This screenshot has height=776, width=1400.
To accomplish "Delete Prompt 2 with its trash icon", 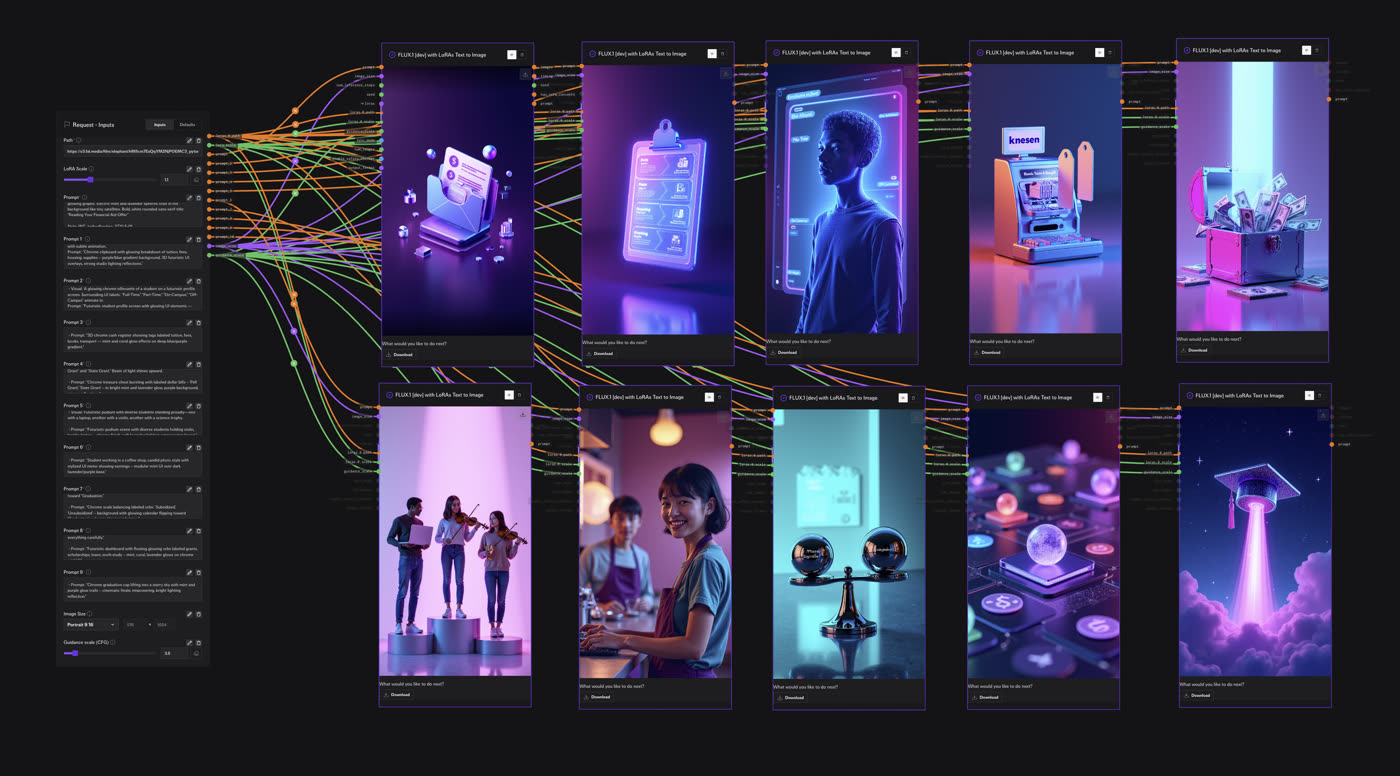I will 198,281.
